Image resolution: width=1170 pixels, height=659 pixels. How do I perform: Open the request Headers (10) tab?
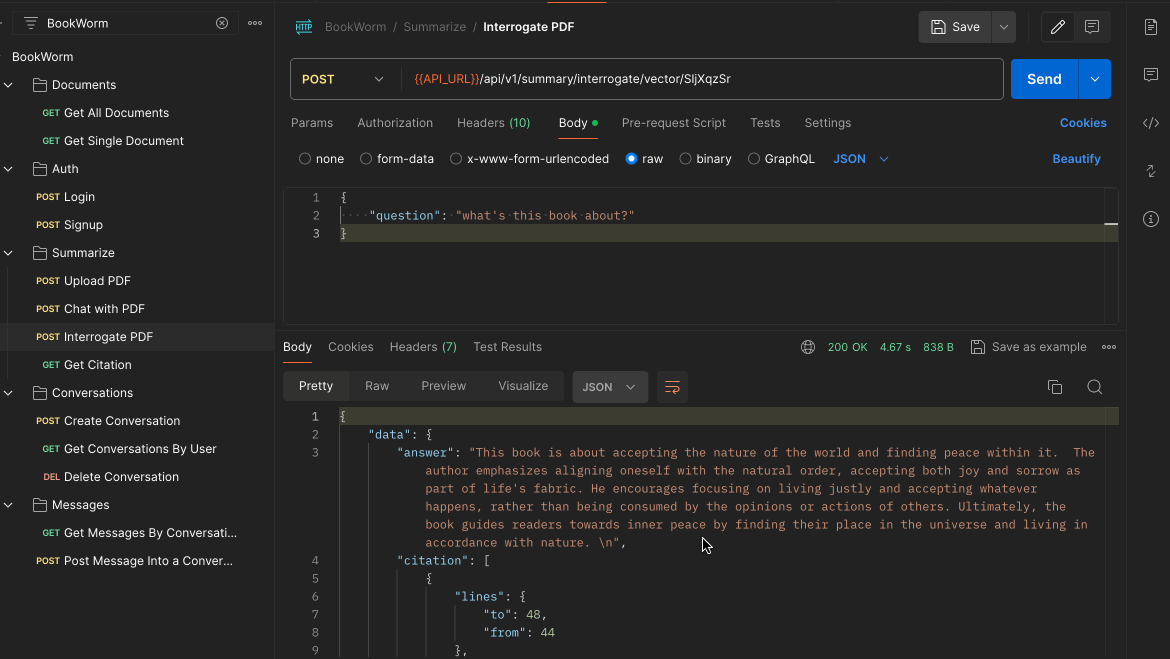[493, 123]
